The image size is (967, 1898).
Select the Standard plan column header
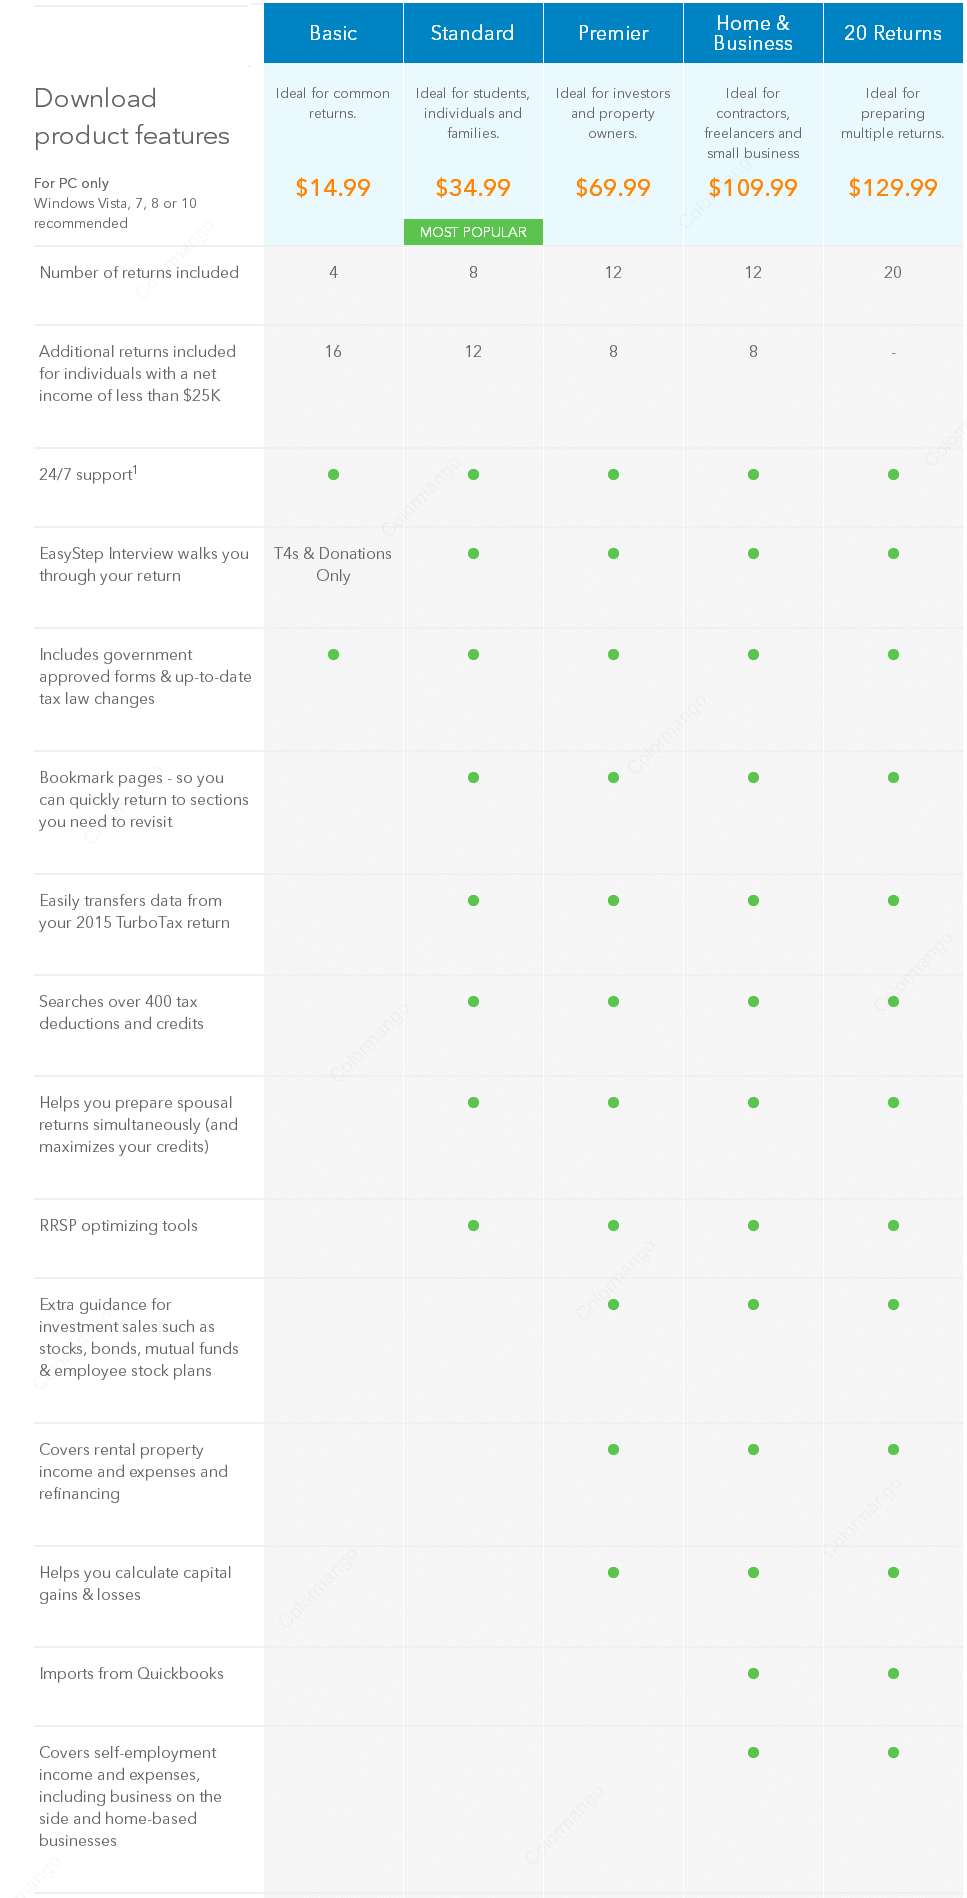click(473, 33)
